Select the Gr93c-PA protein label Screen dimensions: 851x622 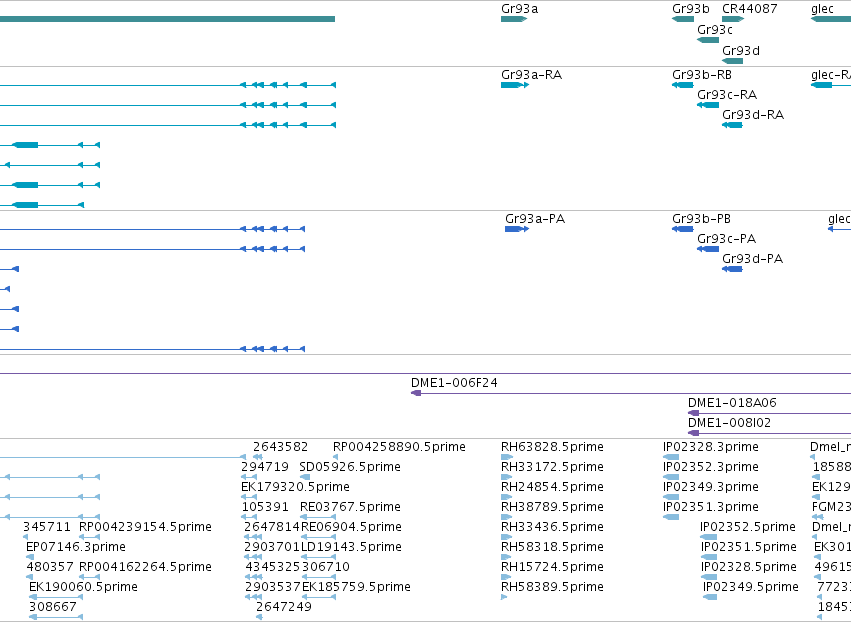click(726, 239)
